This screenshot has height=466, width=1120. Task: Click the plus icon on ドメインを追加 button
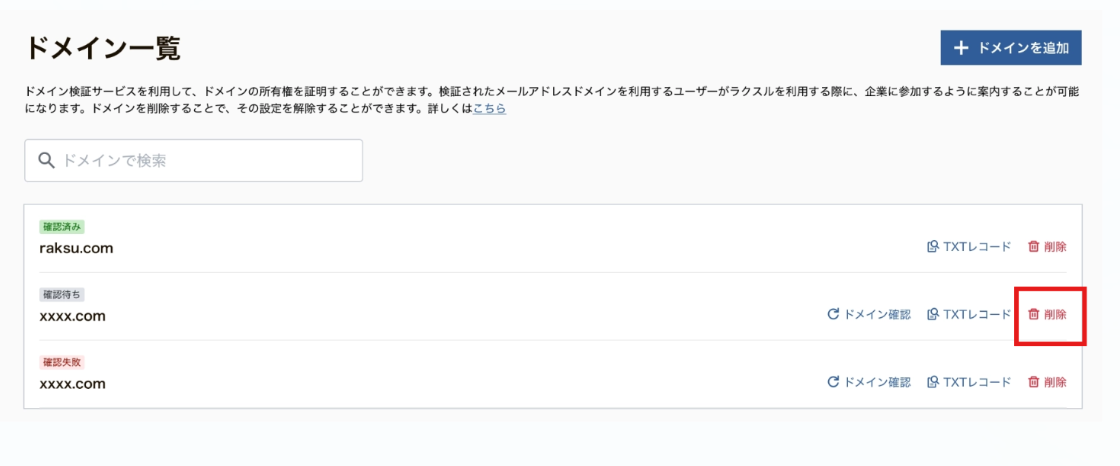pos(961,48)
